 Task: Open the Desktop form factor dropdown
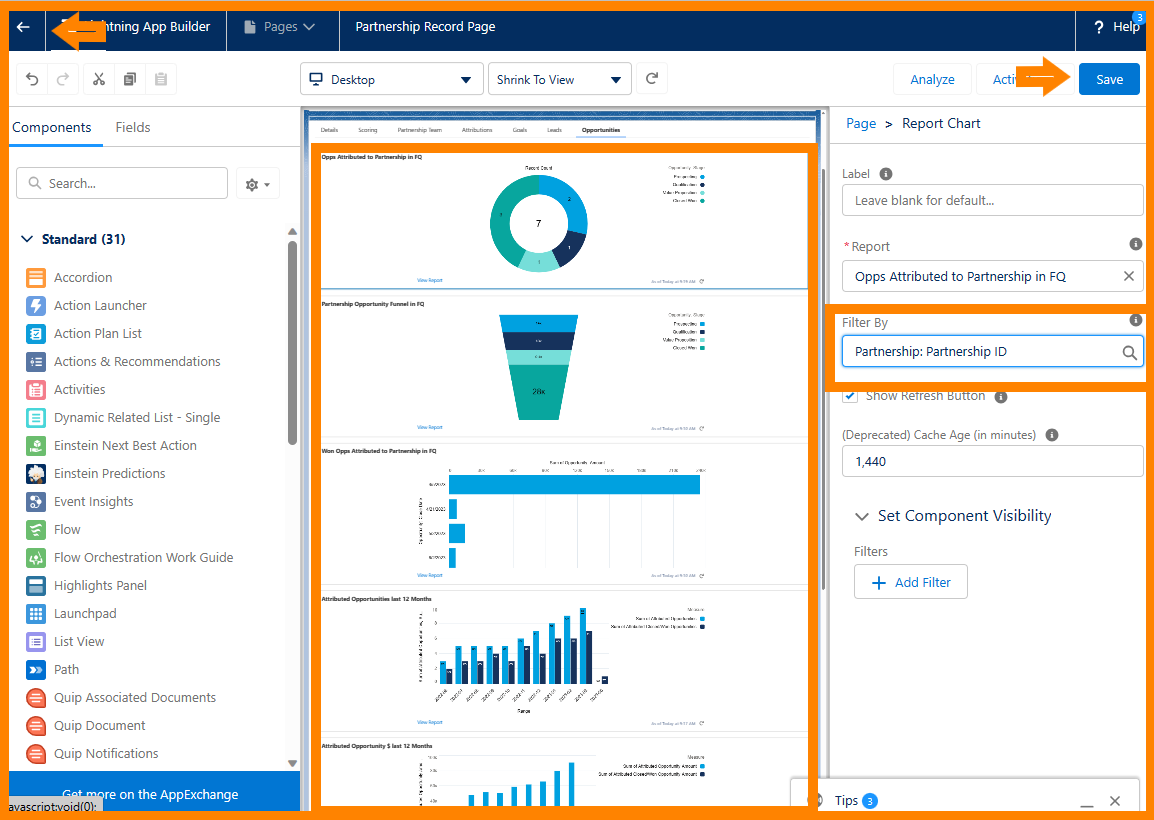point(392,79)
